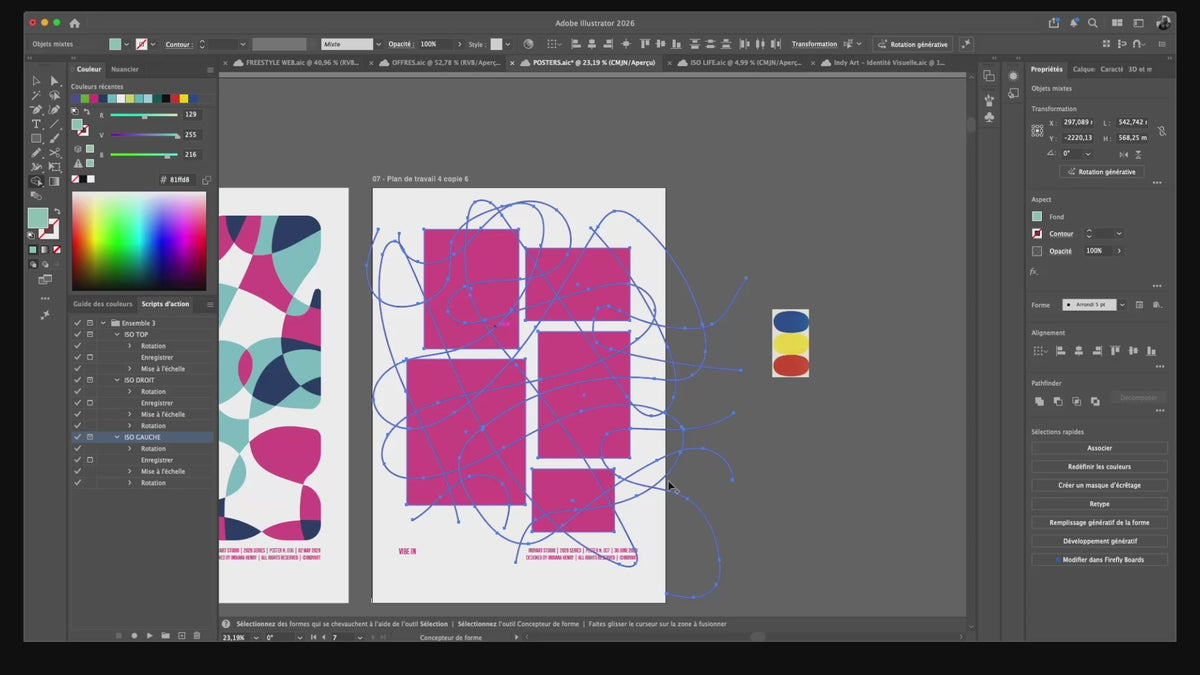Toggle dialog box for ISO DROIT action
The image size is (1200, 675).
point(90,380)
